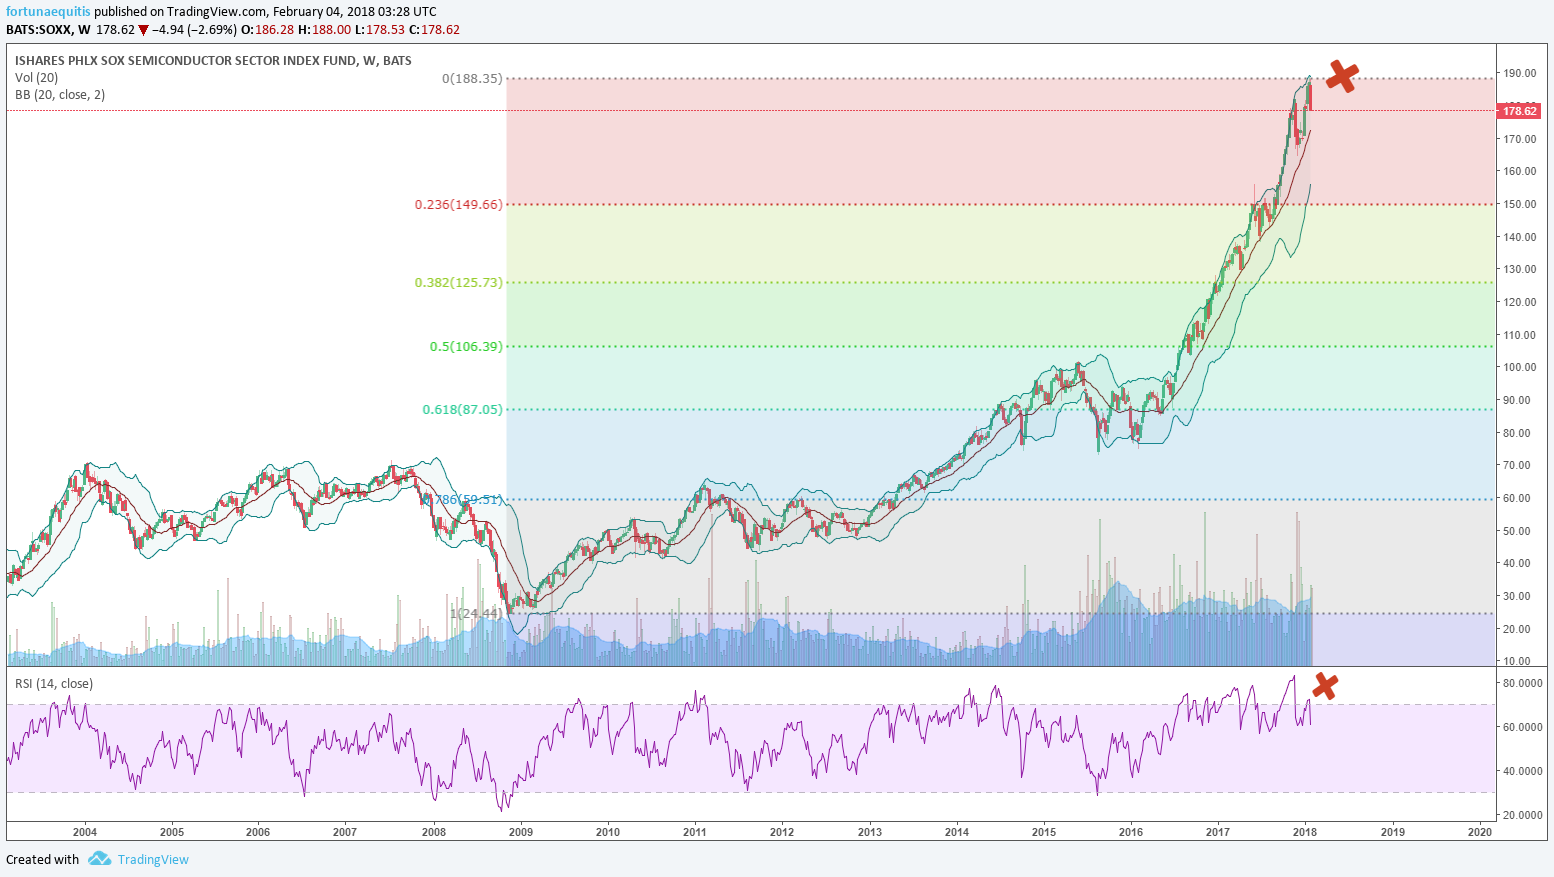Click the 100.00 price axis label
The image size is (1554, 877).
[x=1520, y=367]
